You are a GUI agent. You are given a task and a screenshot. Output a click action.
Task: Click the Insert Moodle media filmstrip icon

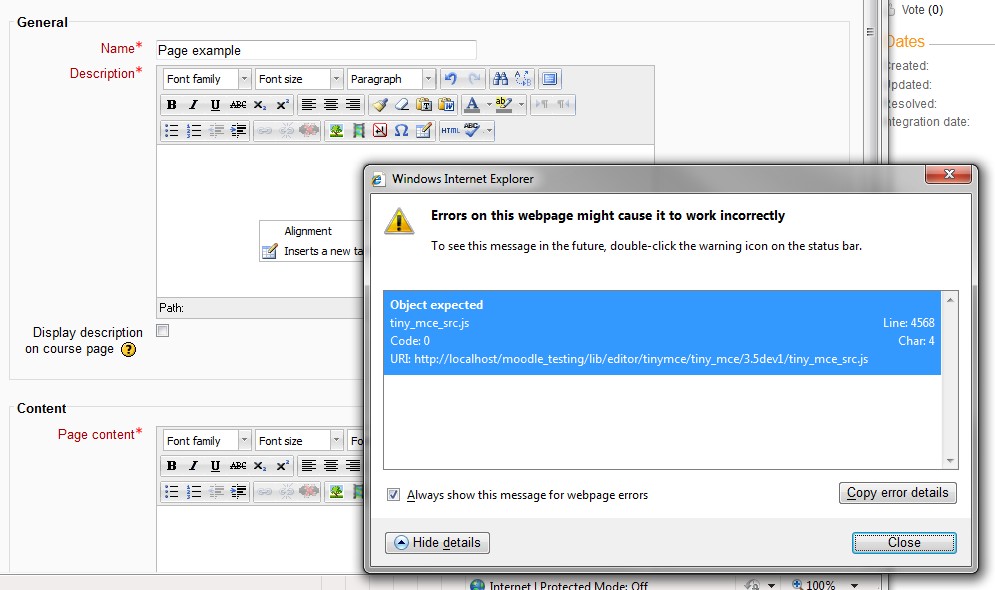[x=359, y=131]
